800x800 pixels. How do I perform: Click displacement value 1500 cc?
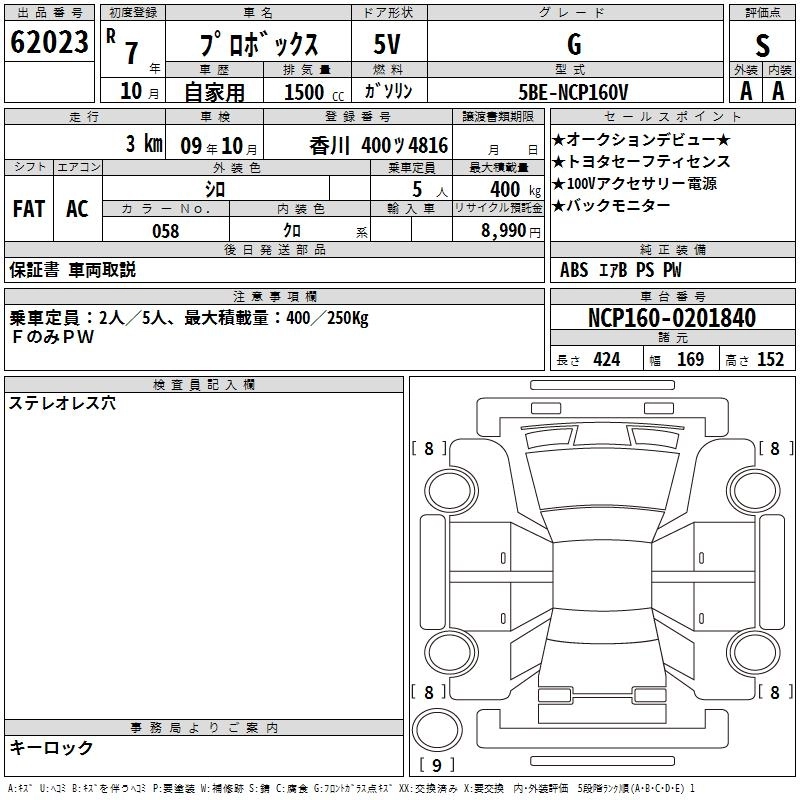(314, 92)
